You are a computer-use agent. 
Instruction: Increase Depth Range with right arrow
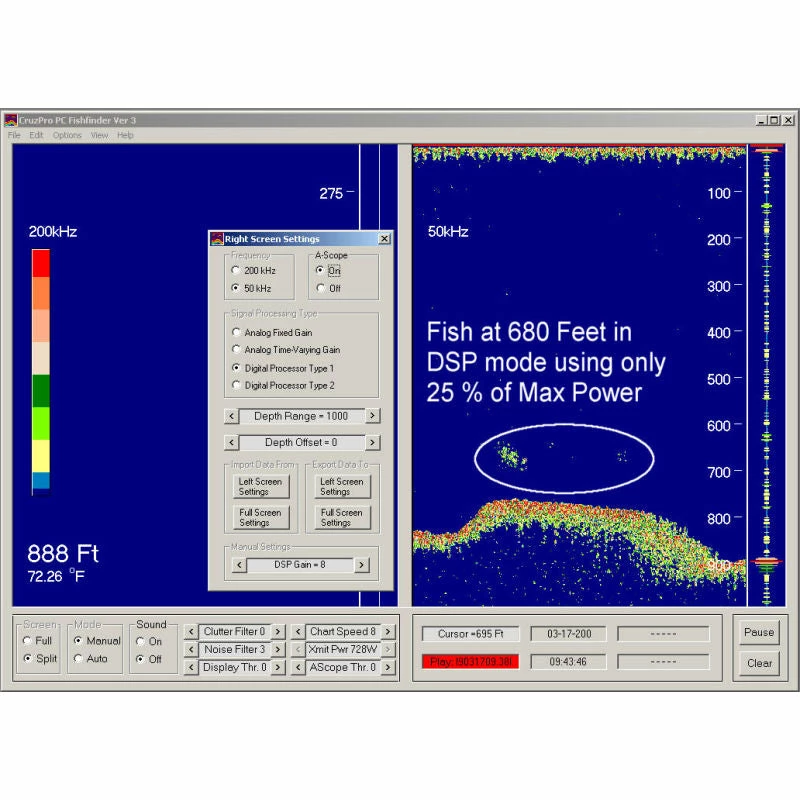coord(372,416)
